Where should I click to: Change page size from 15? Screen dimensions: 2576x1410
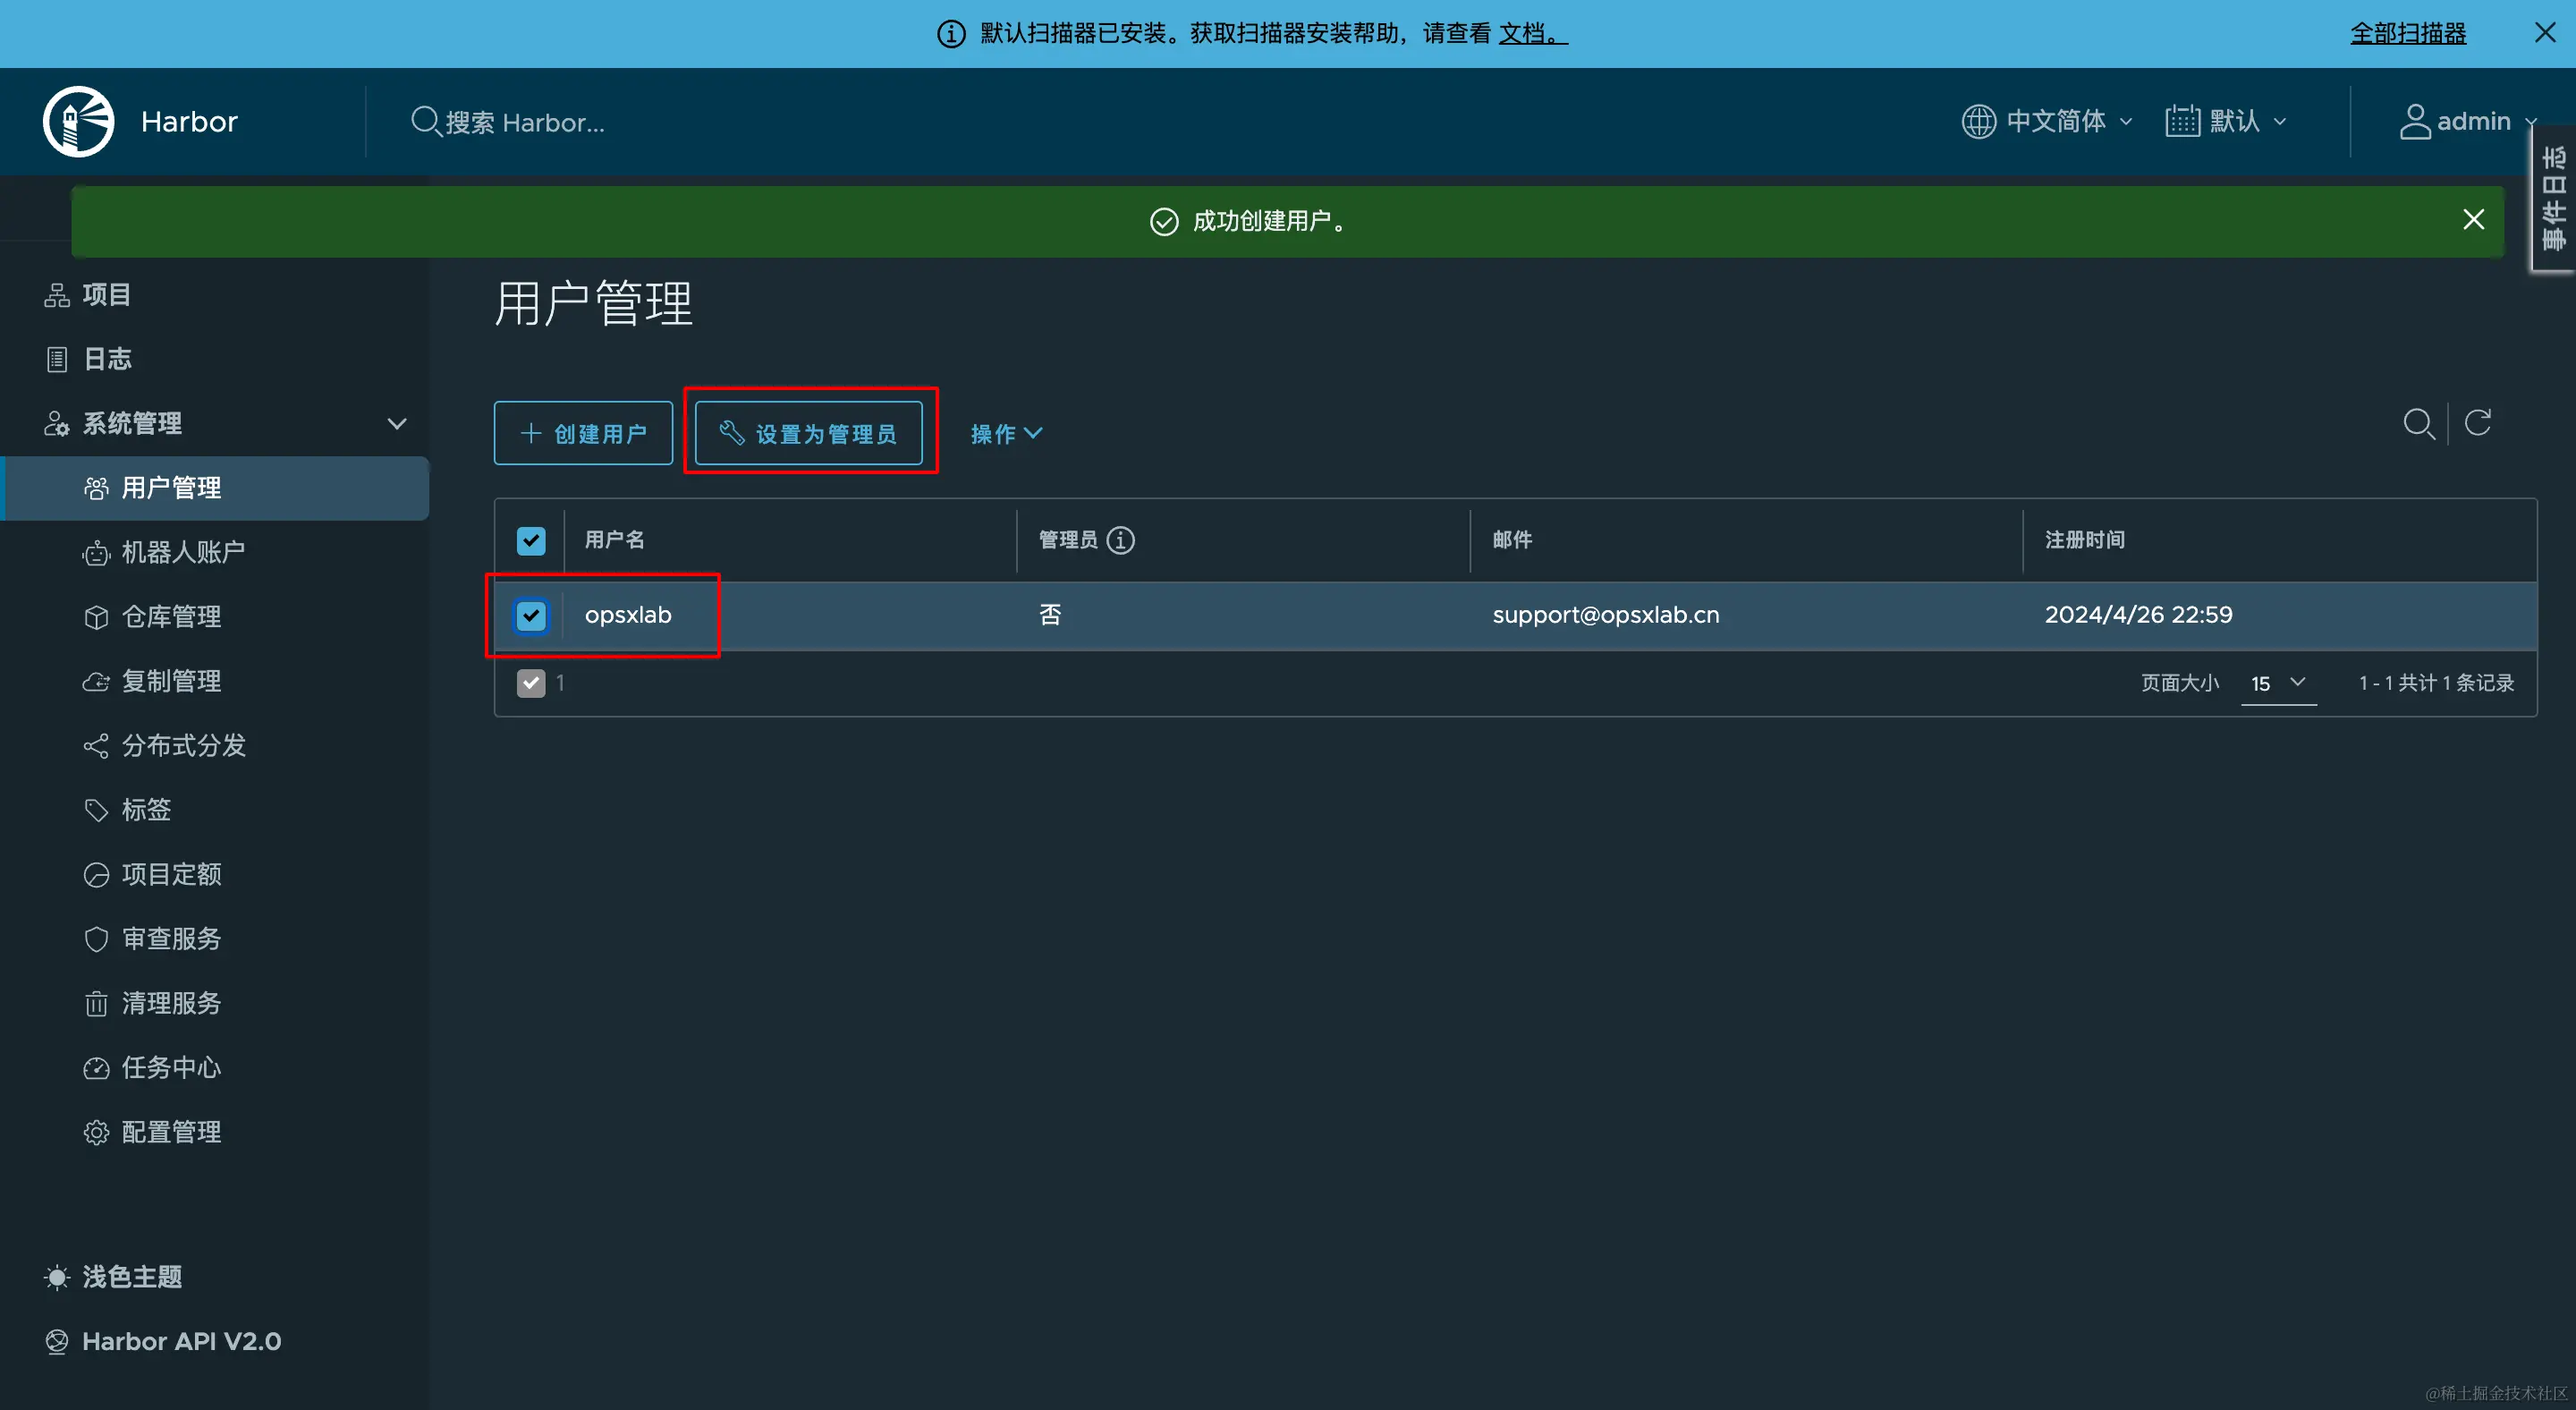2278,683
